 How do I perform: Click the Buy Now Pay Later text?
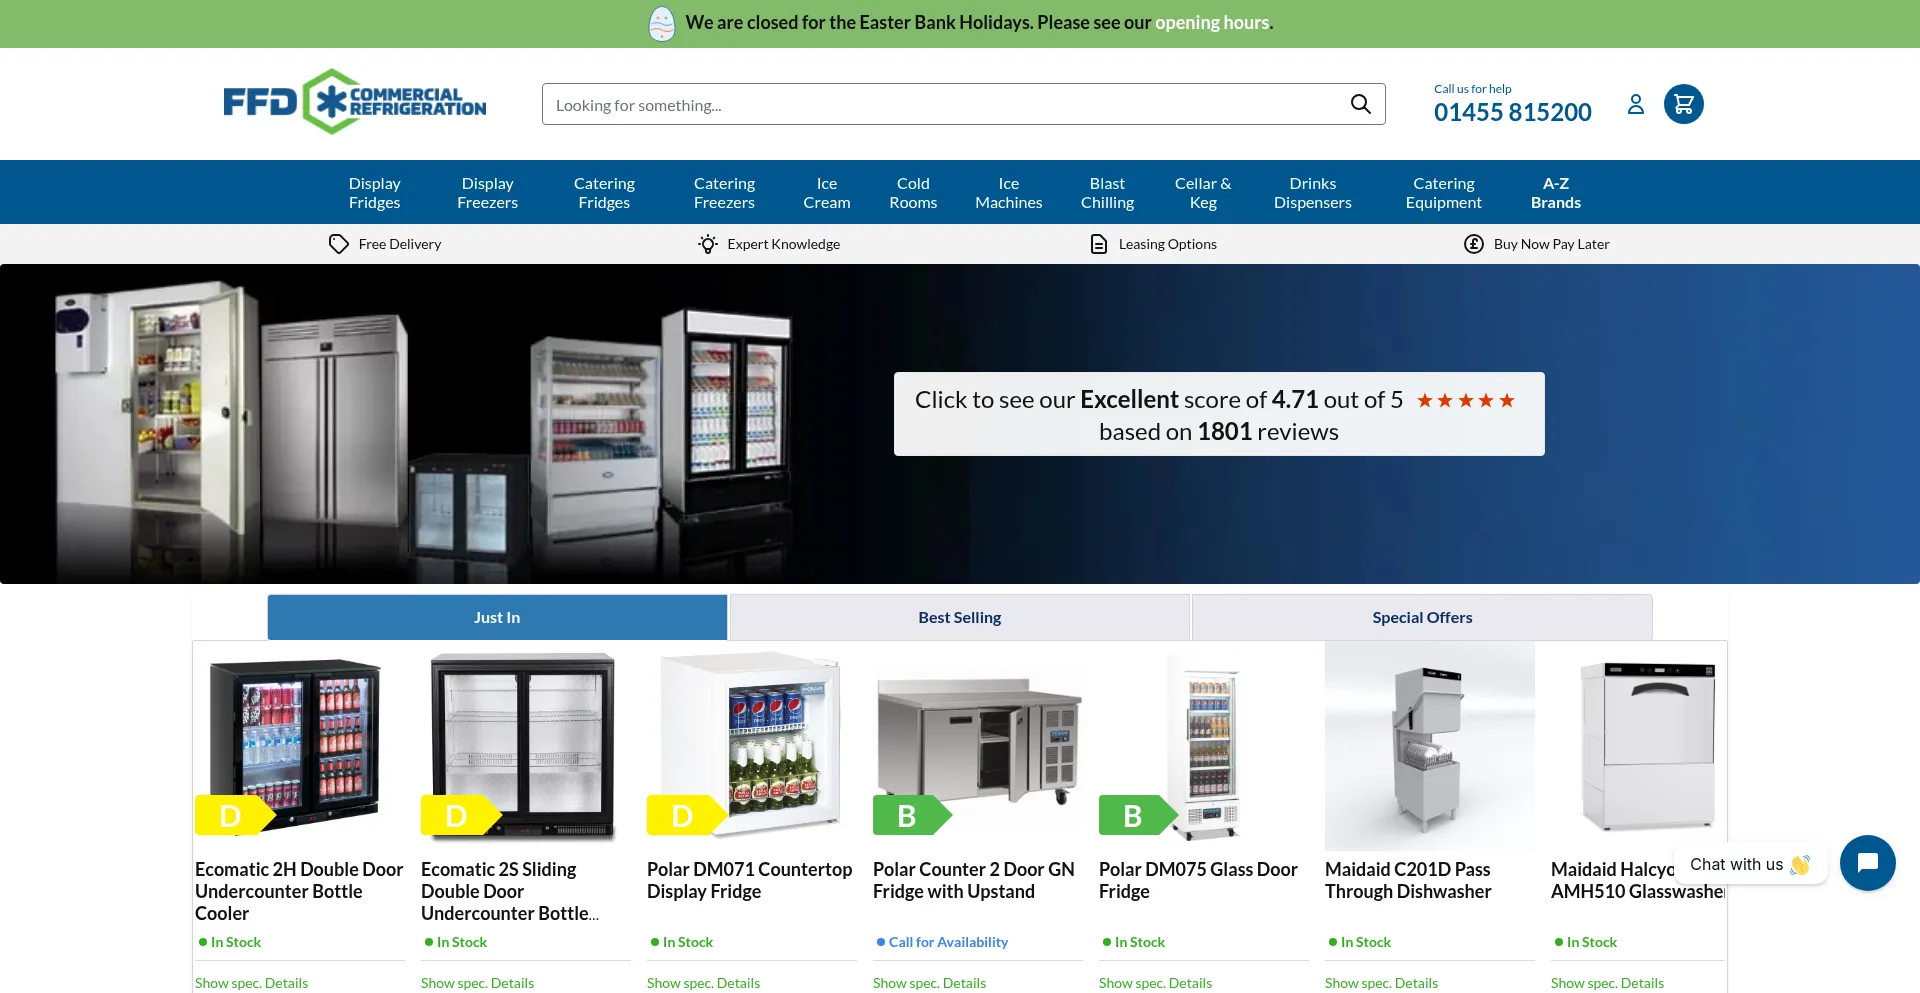coord(1551,244)
